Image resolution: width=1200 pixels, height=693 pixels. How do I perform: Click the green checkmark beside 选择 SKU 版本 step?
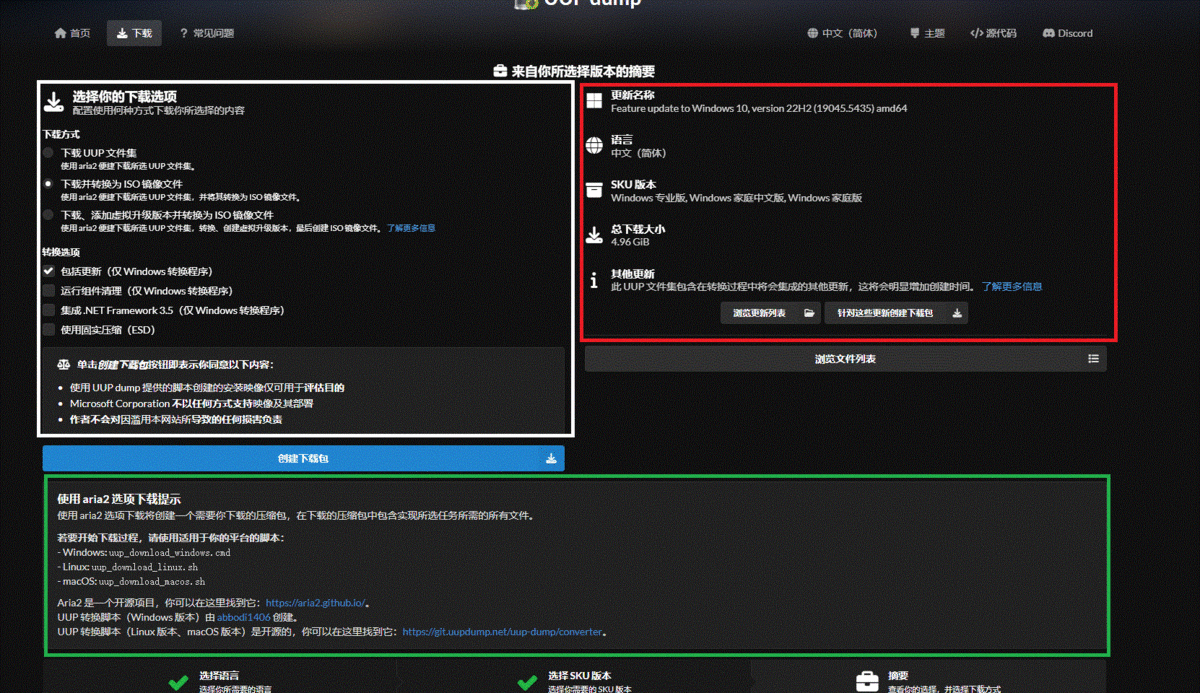tap(528, 683)
